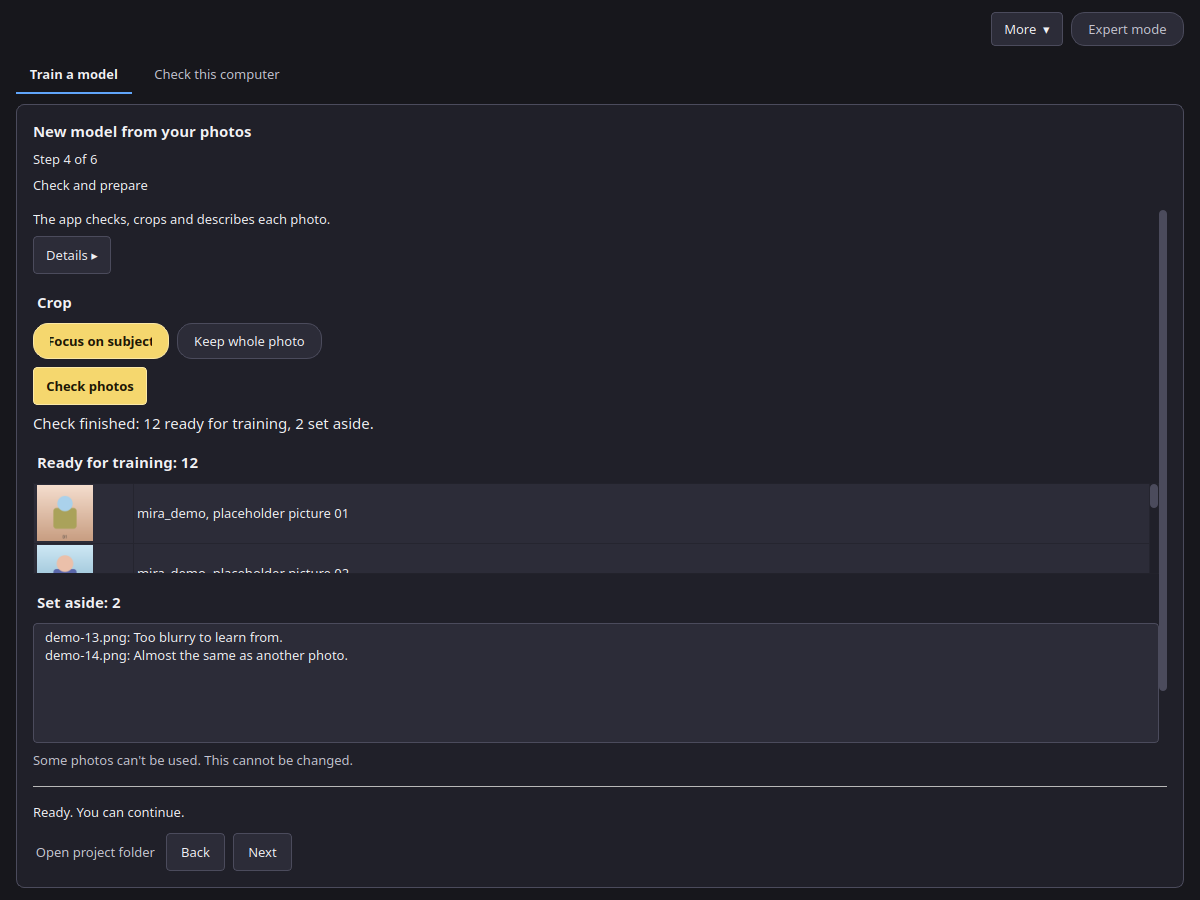Open the More dropdown menu
The height and width of the screenshot is (900, 1200).
pos(1026,29)
